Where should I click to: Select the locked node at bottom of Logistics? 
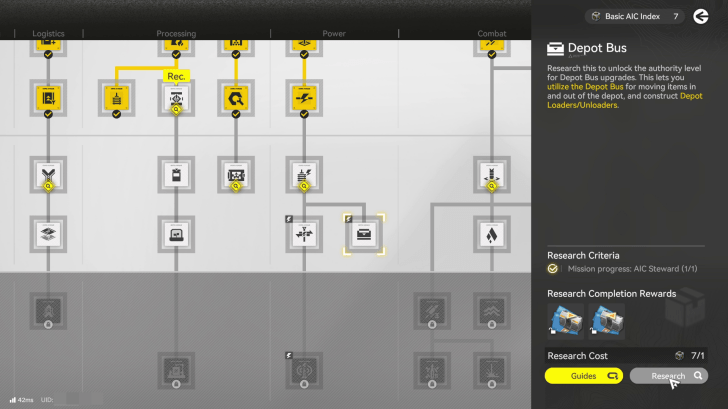48,306
